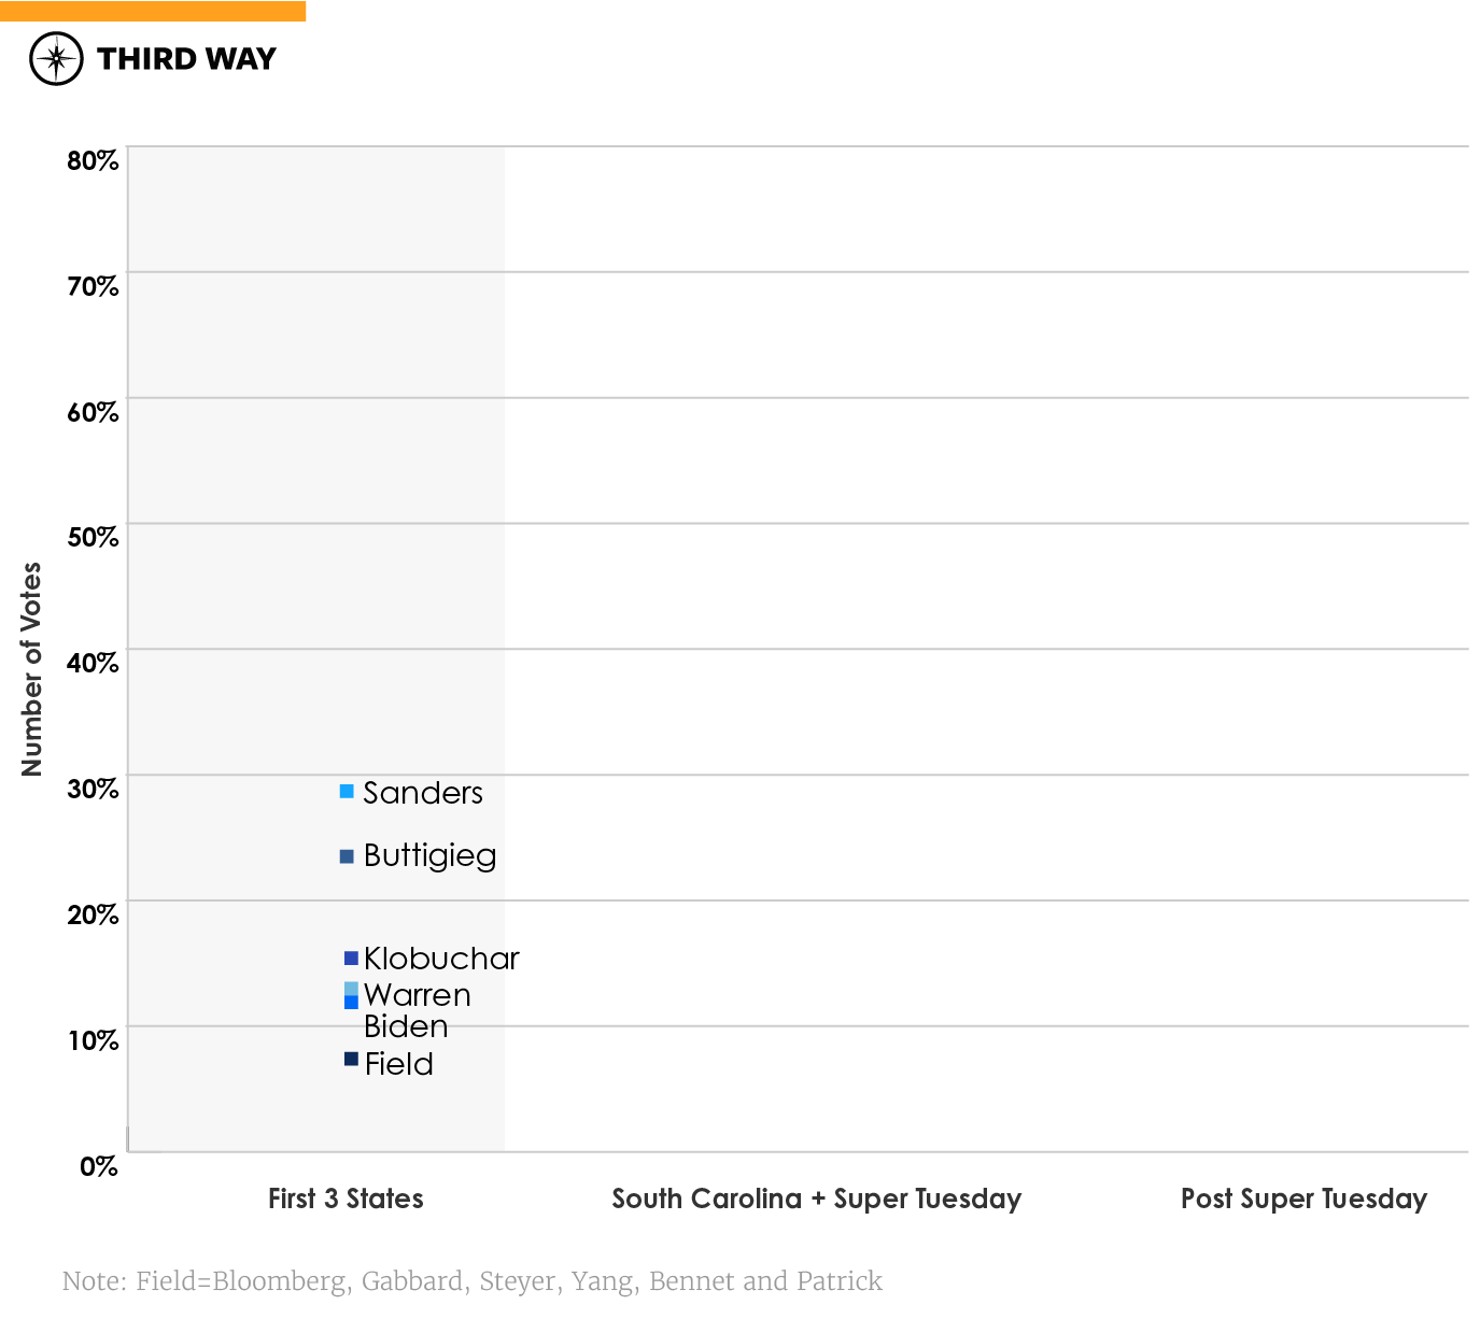Select the Sanders data label
Screen dimensions: 1480x1319
tap(422, 793)
